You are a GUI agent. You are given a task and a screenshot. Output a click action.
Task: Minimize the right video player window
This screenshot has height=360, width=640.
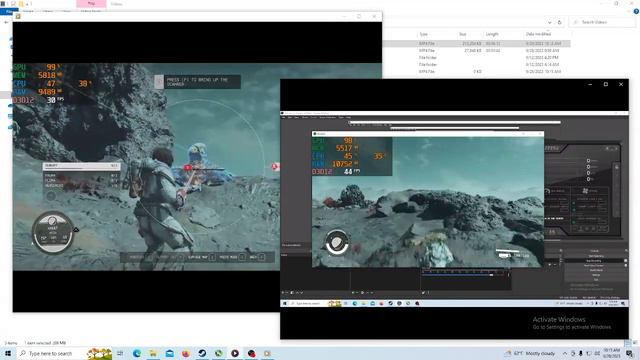click(590, 84)
